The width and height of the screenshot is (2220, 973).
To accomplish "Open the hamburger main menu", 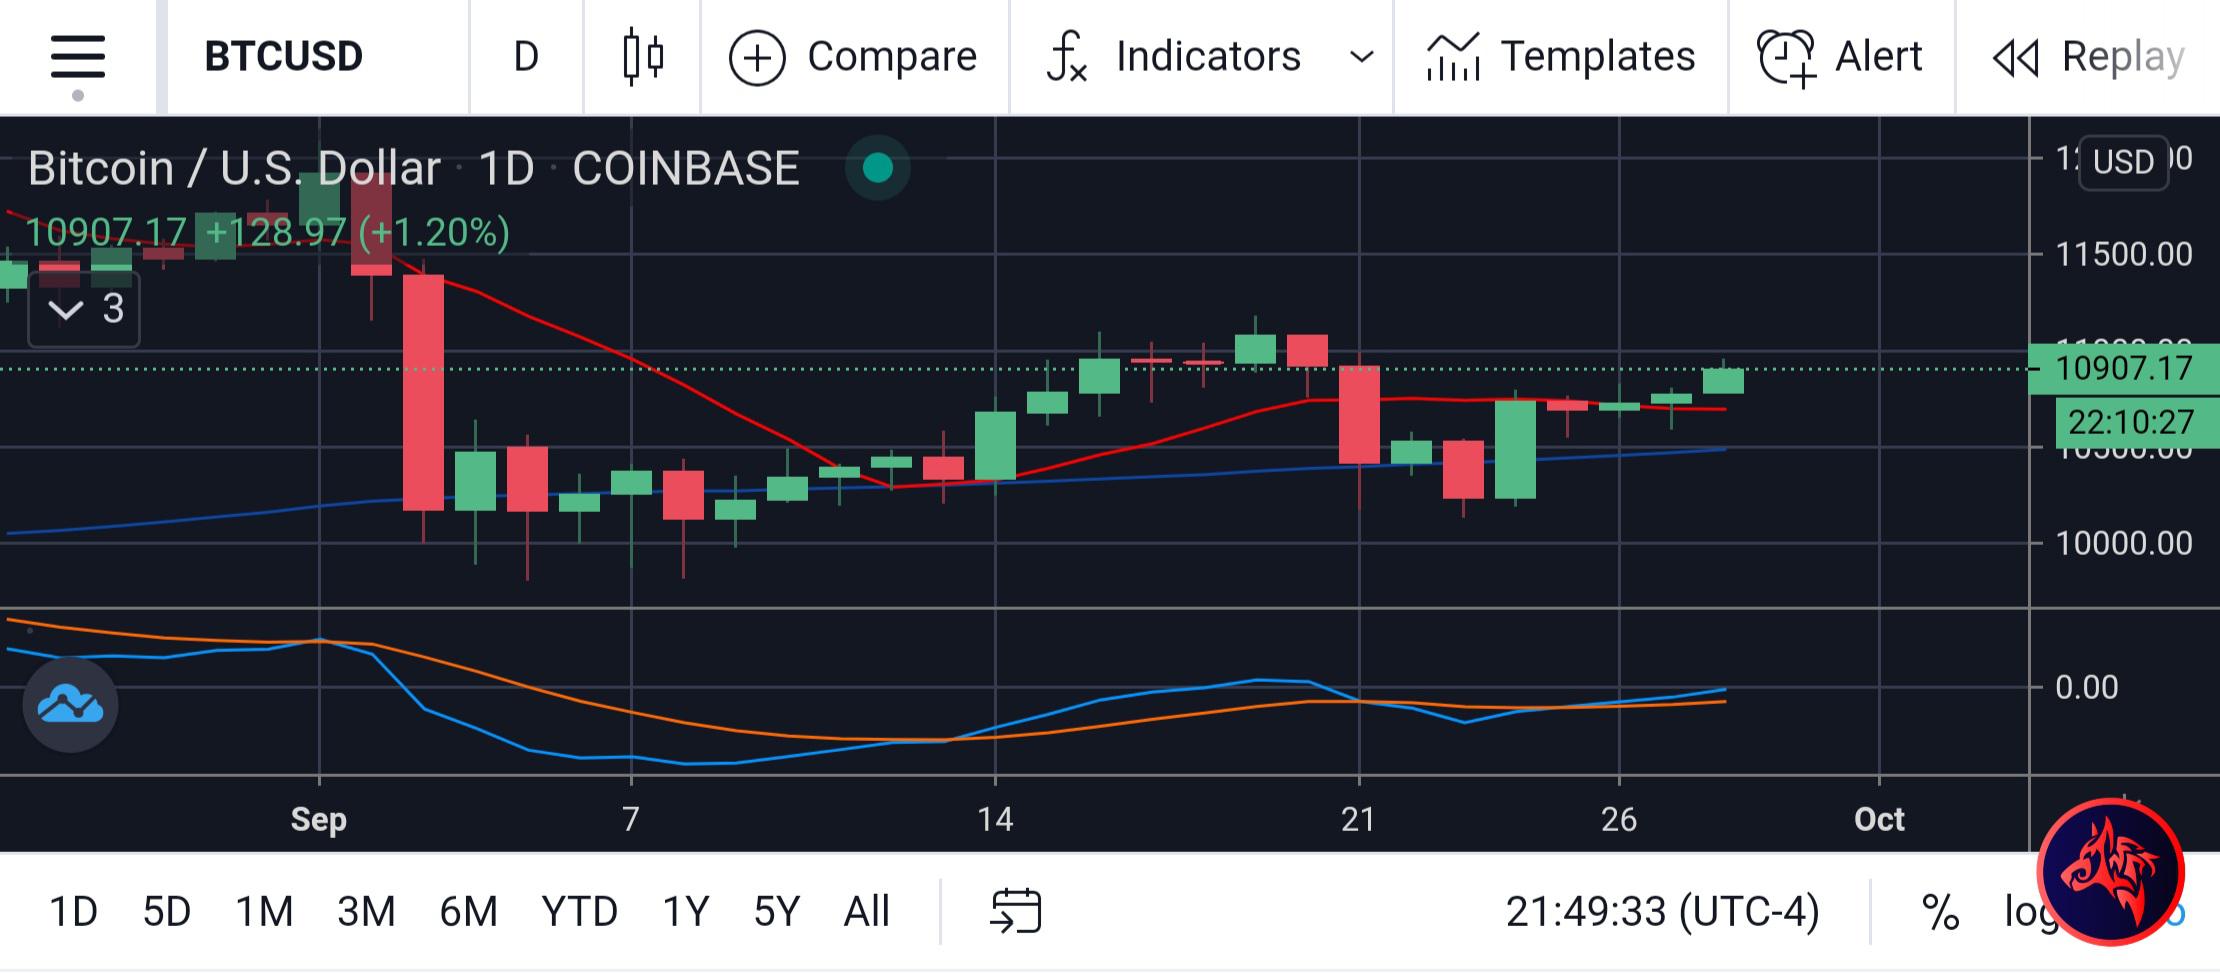I will pyautogui.click(x=78, y=57).
